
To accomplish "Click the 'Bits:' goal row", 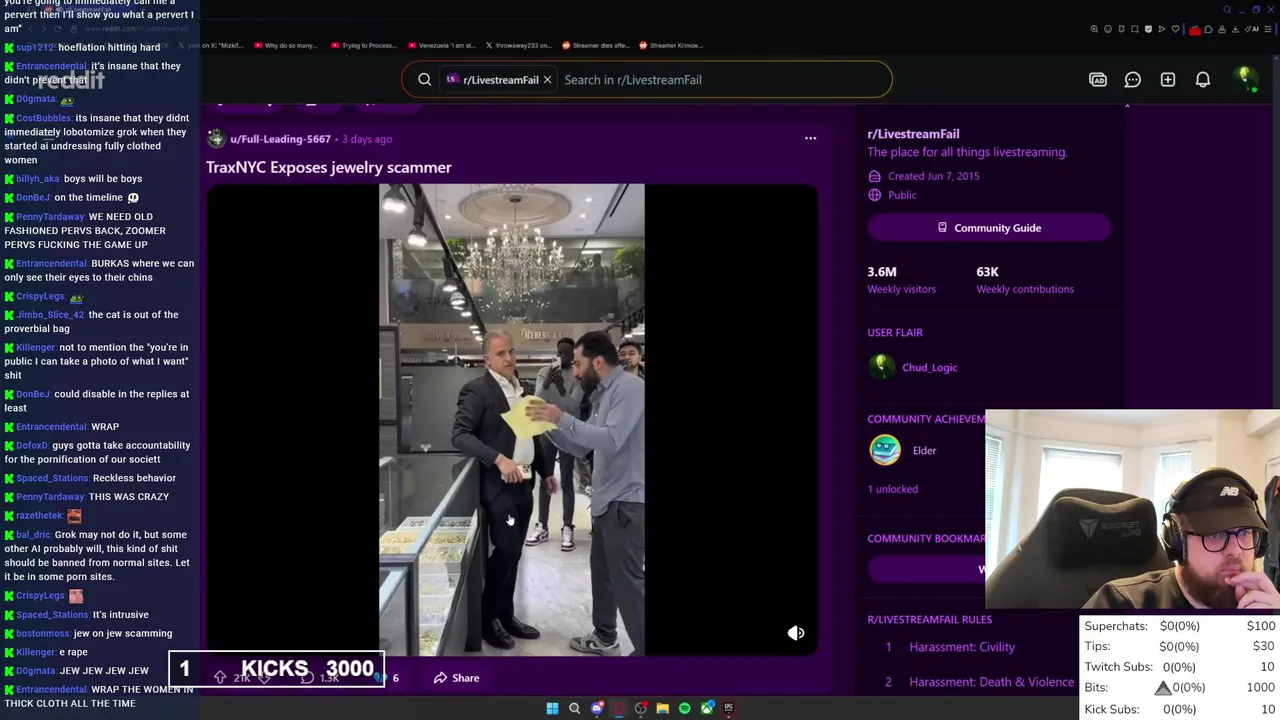I will point(1180,688).
